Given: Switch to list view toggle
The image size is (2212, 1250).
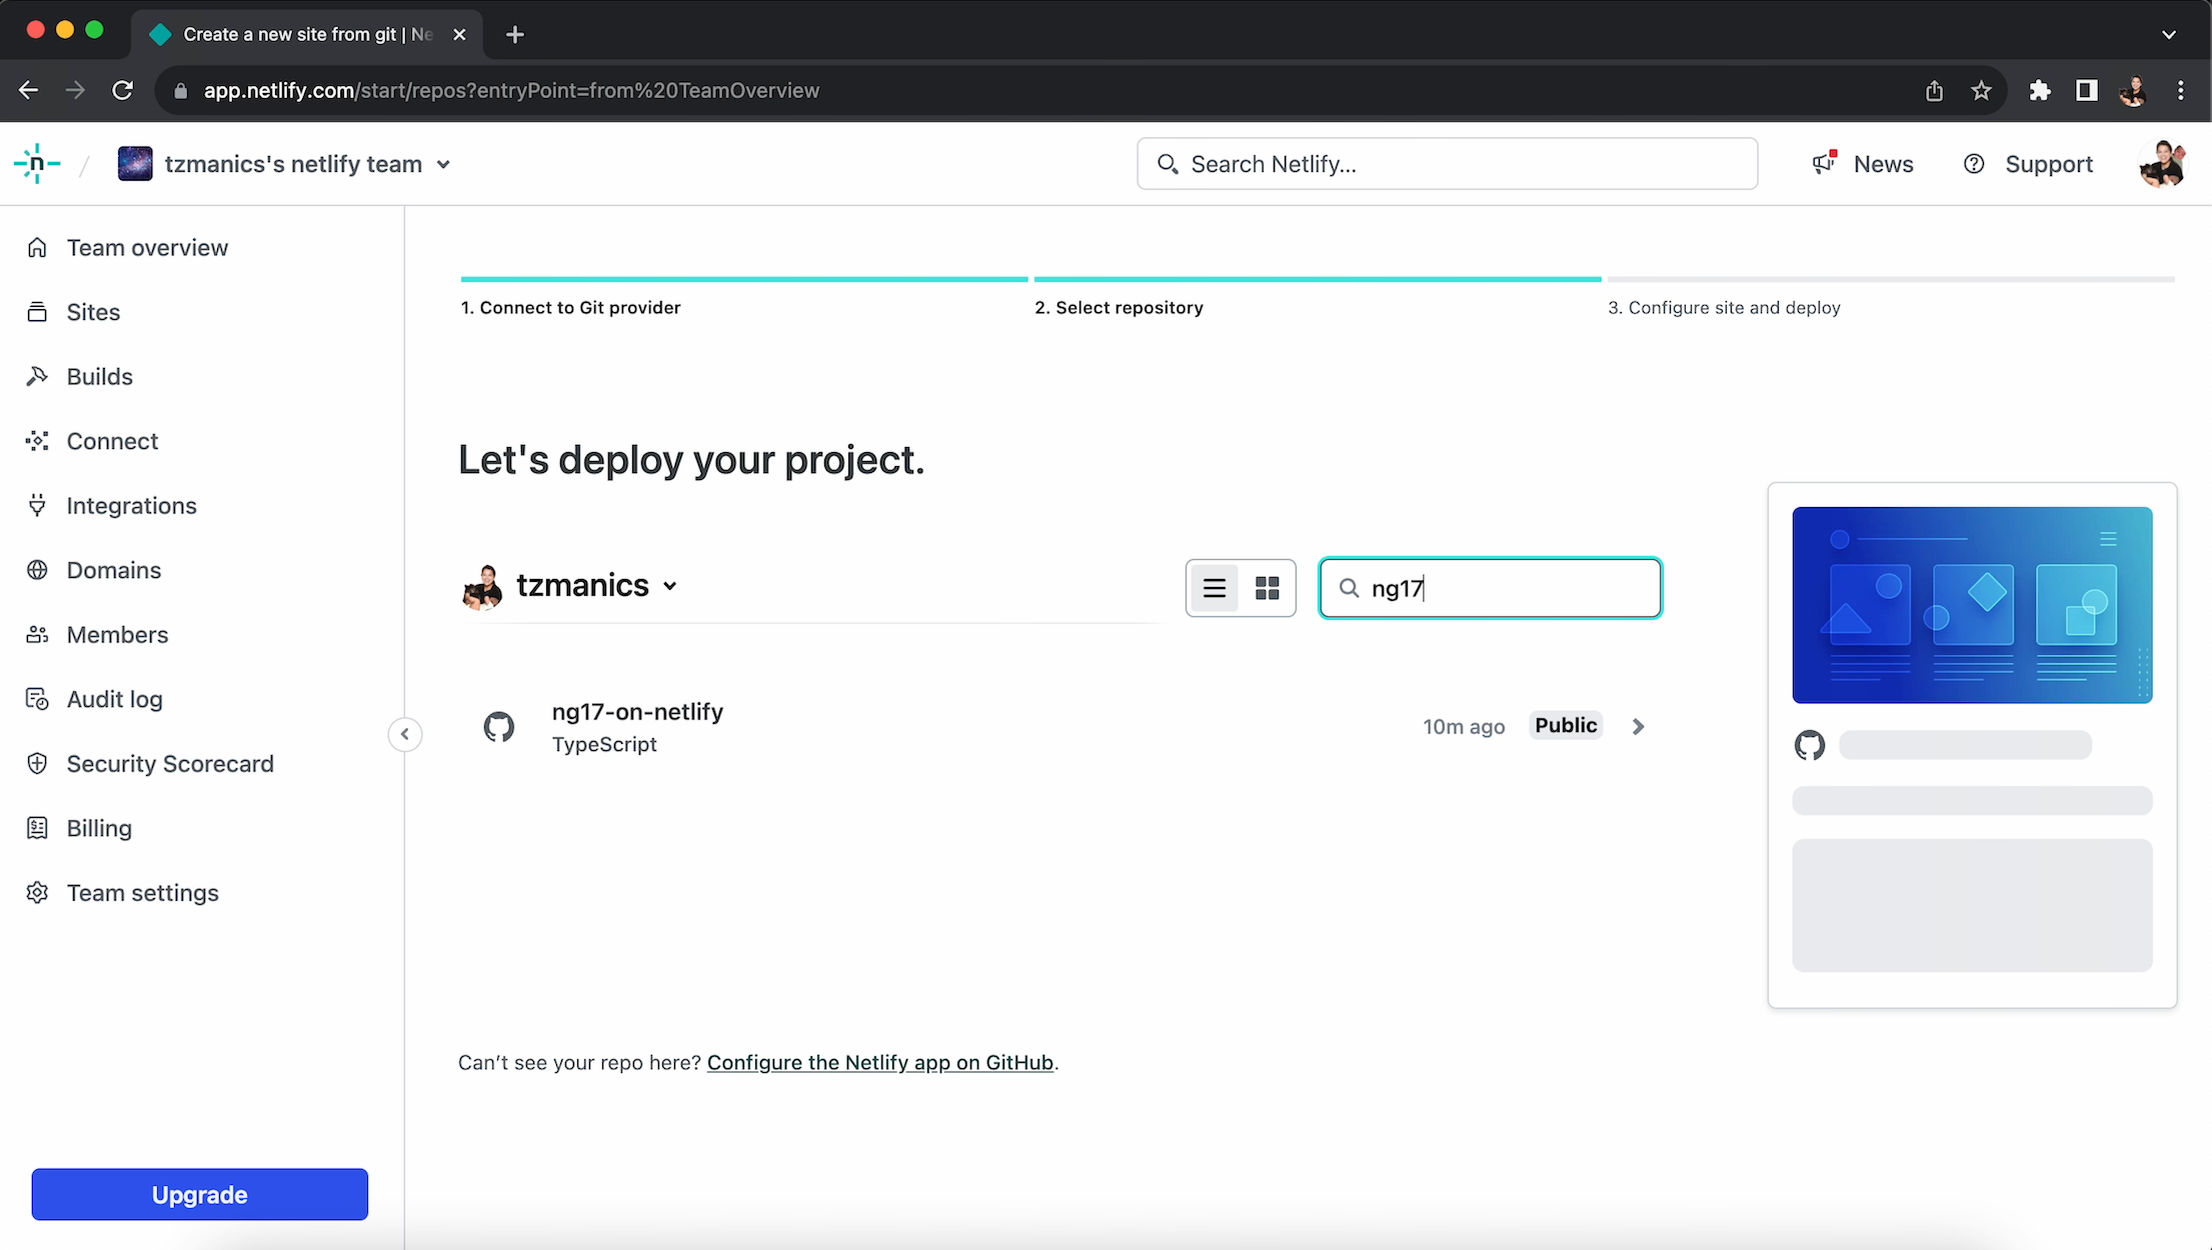Looking at the screenshot, I should click(1214, 588).
